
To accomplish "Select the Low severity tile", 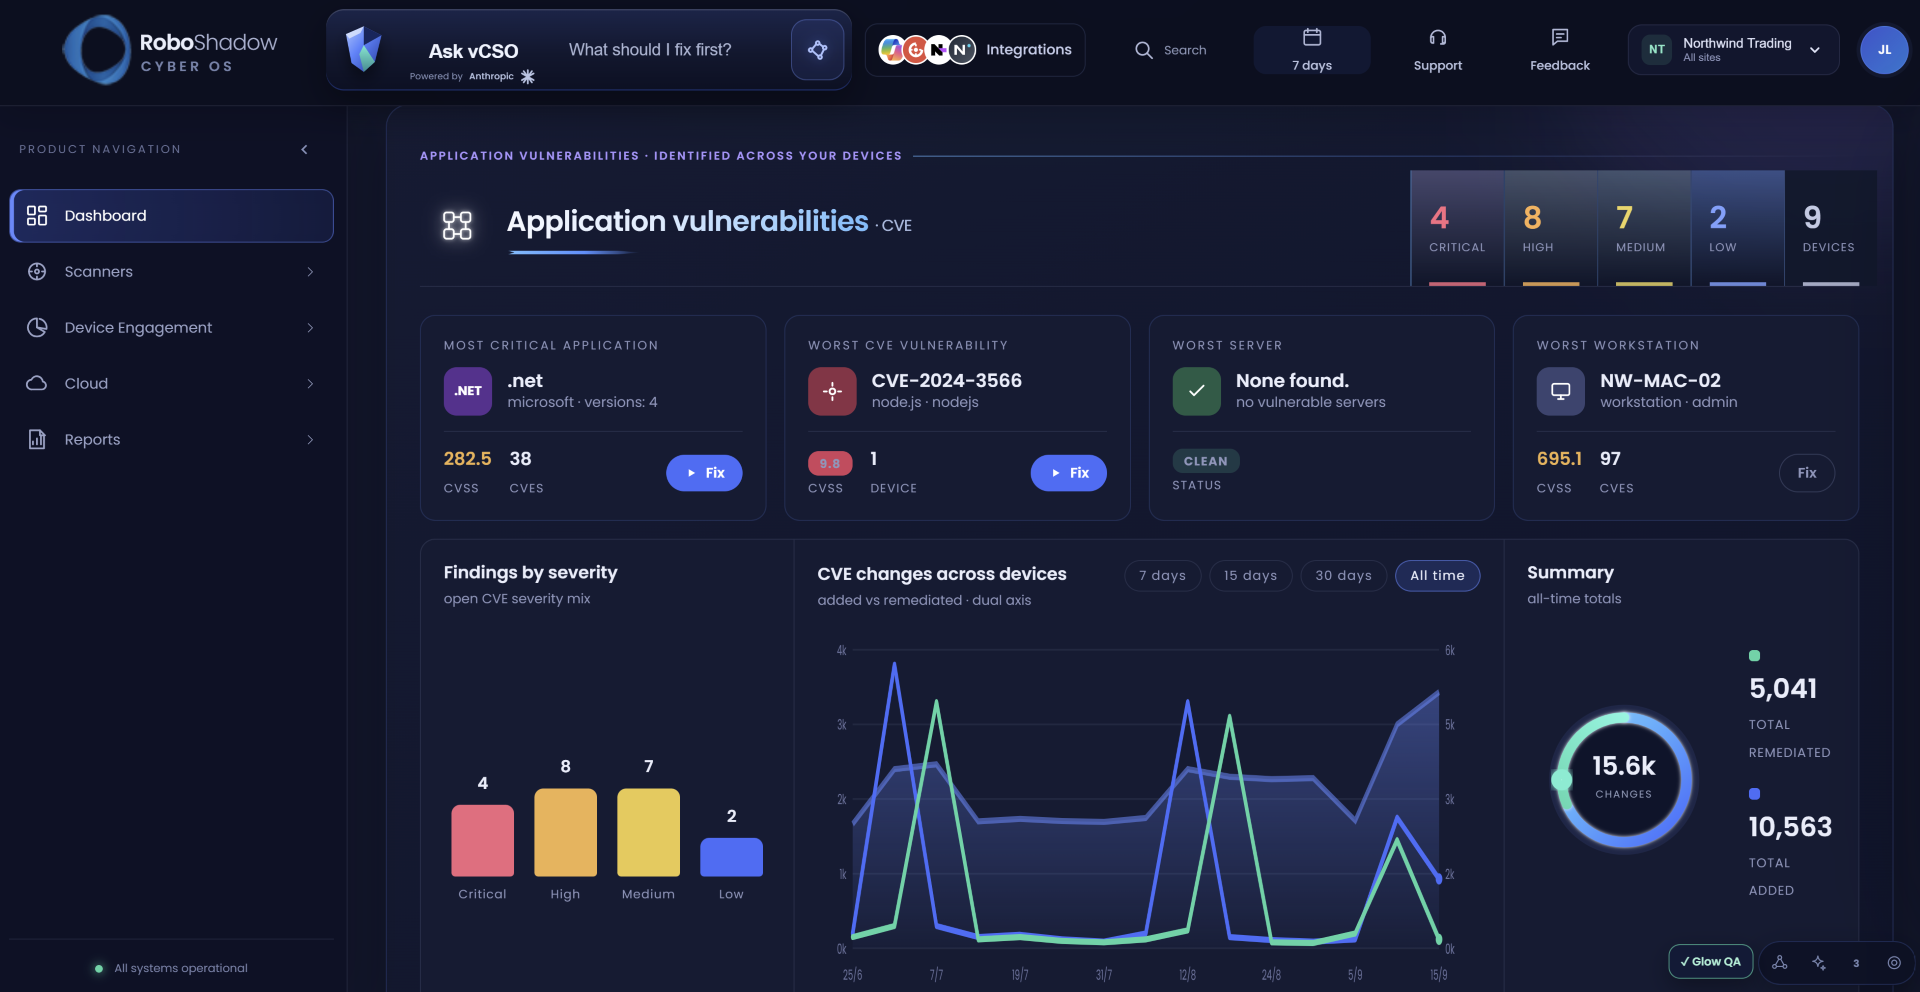I will click(x=1738, y=228).
